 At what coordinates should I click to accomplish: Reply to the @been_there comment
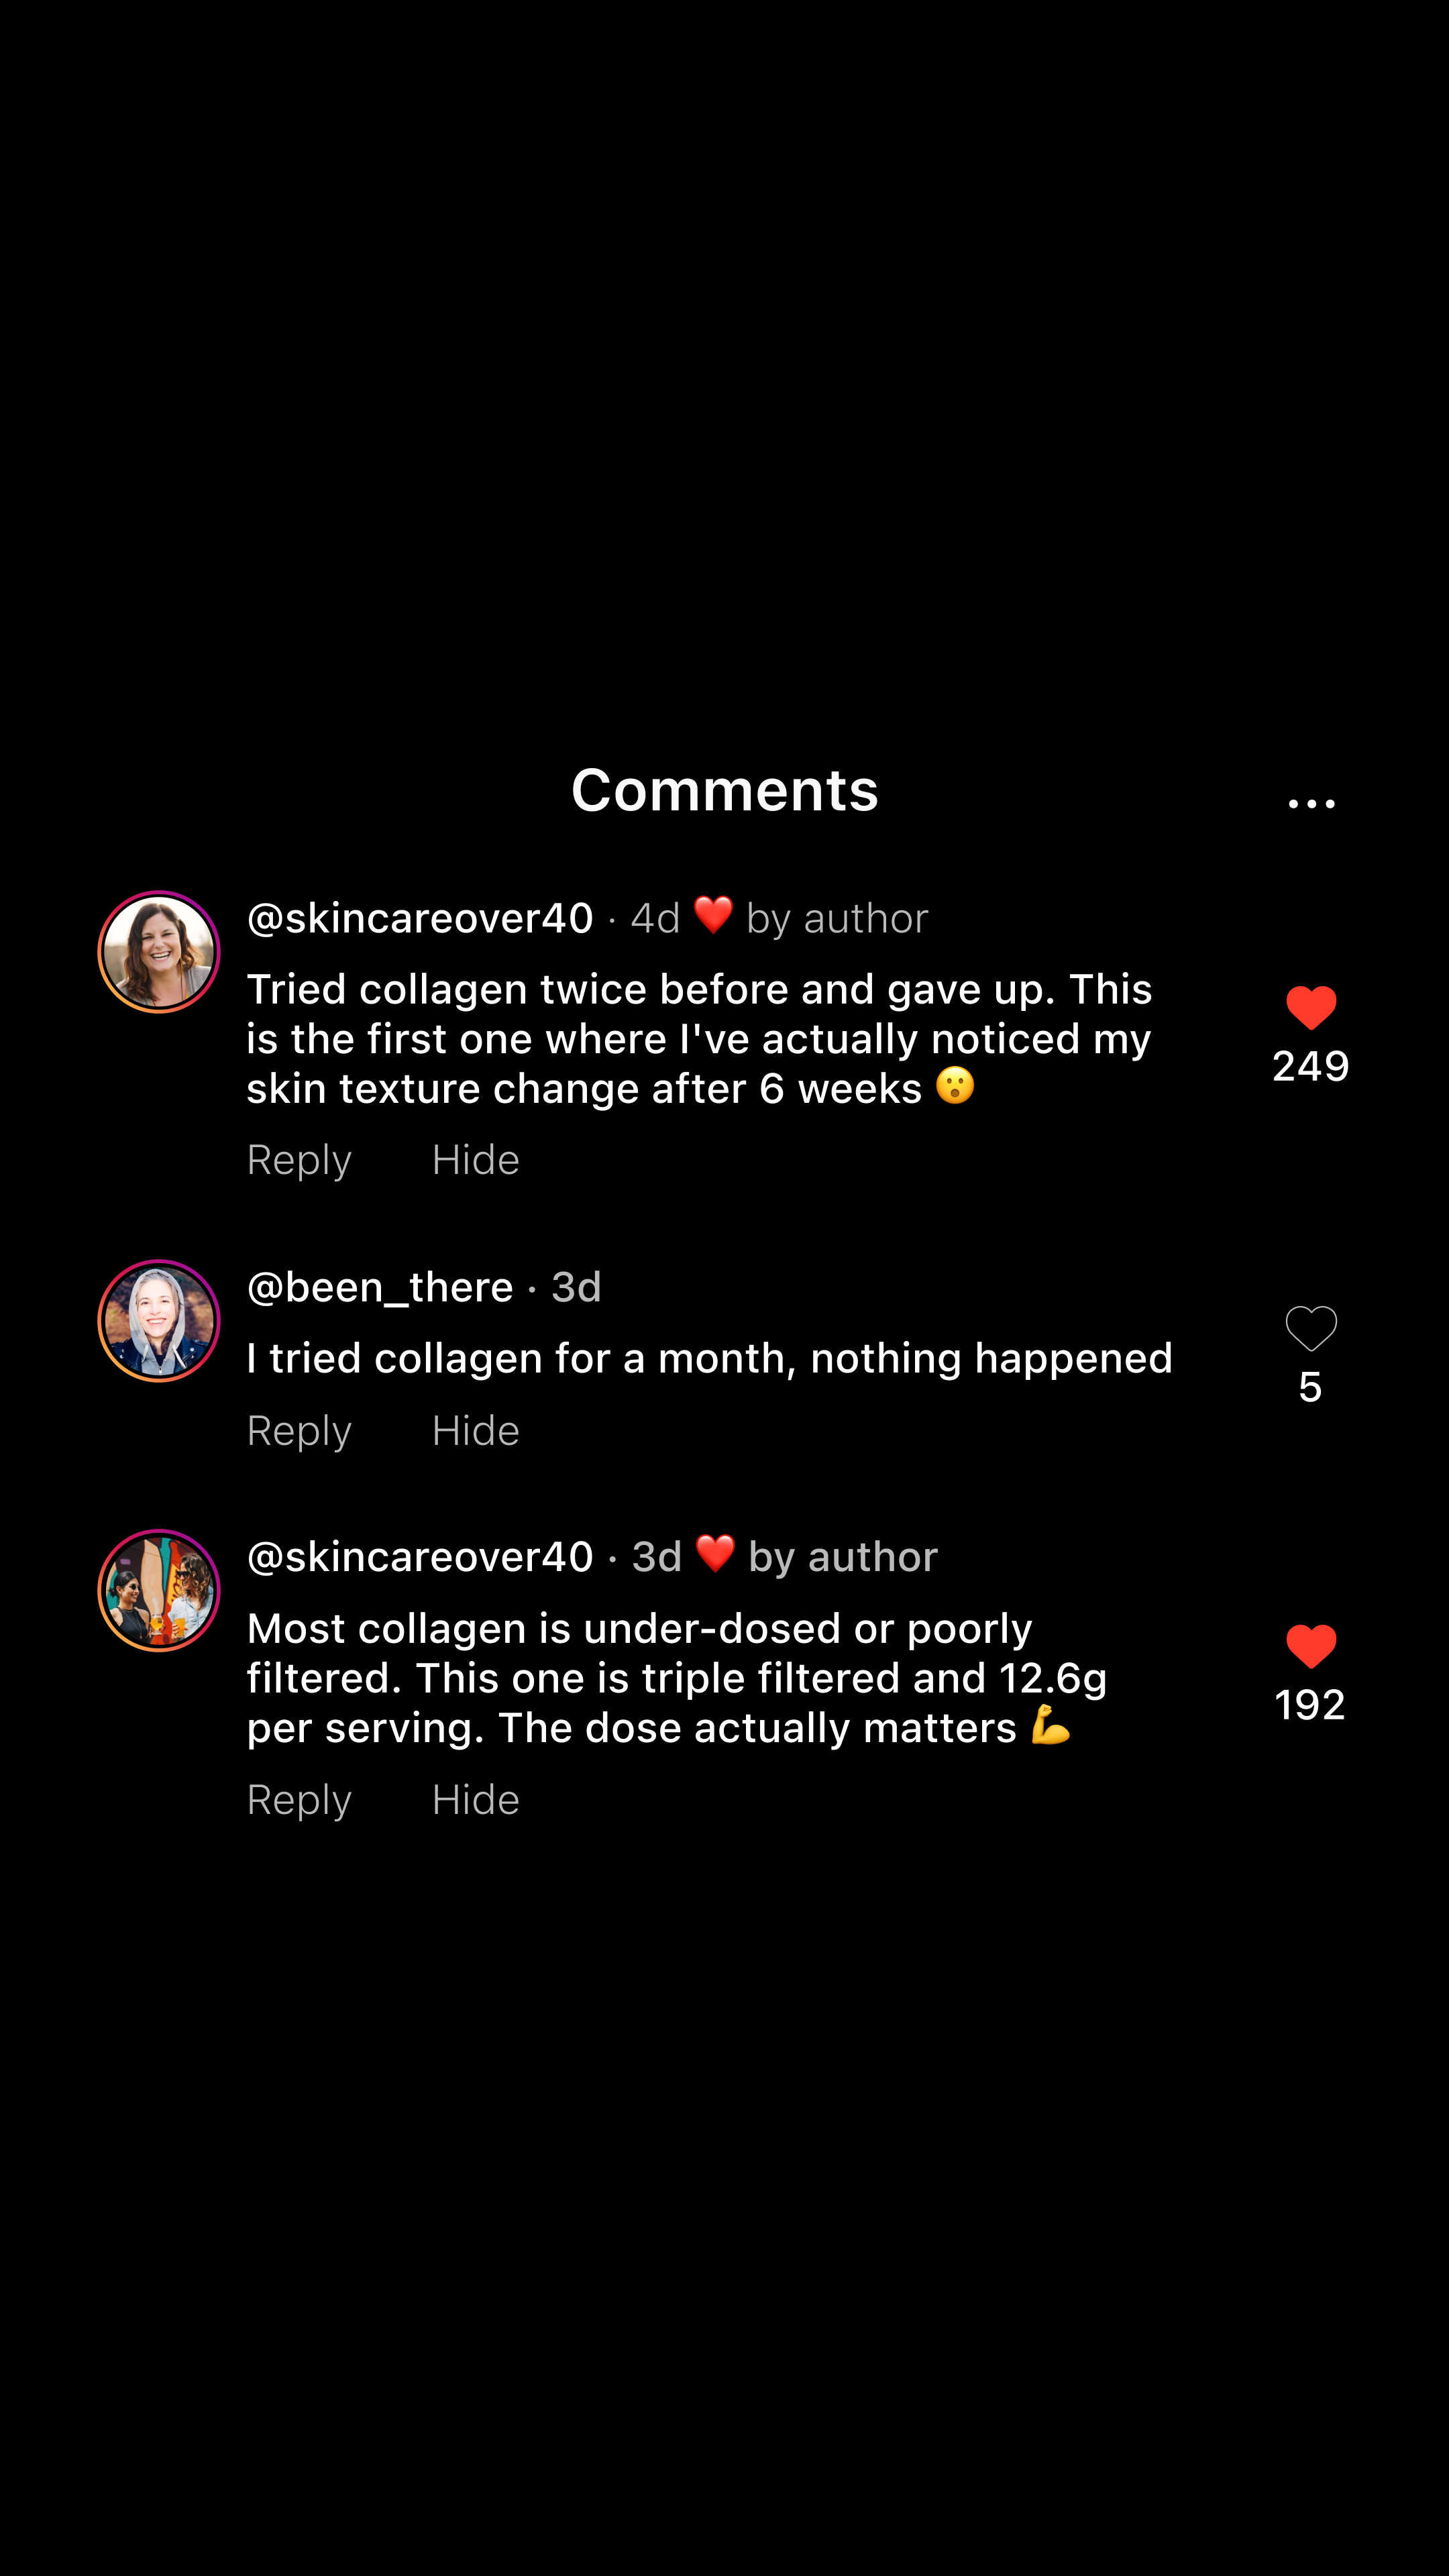click(299, 1431)
